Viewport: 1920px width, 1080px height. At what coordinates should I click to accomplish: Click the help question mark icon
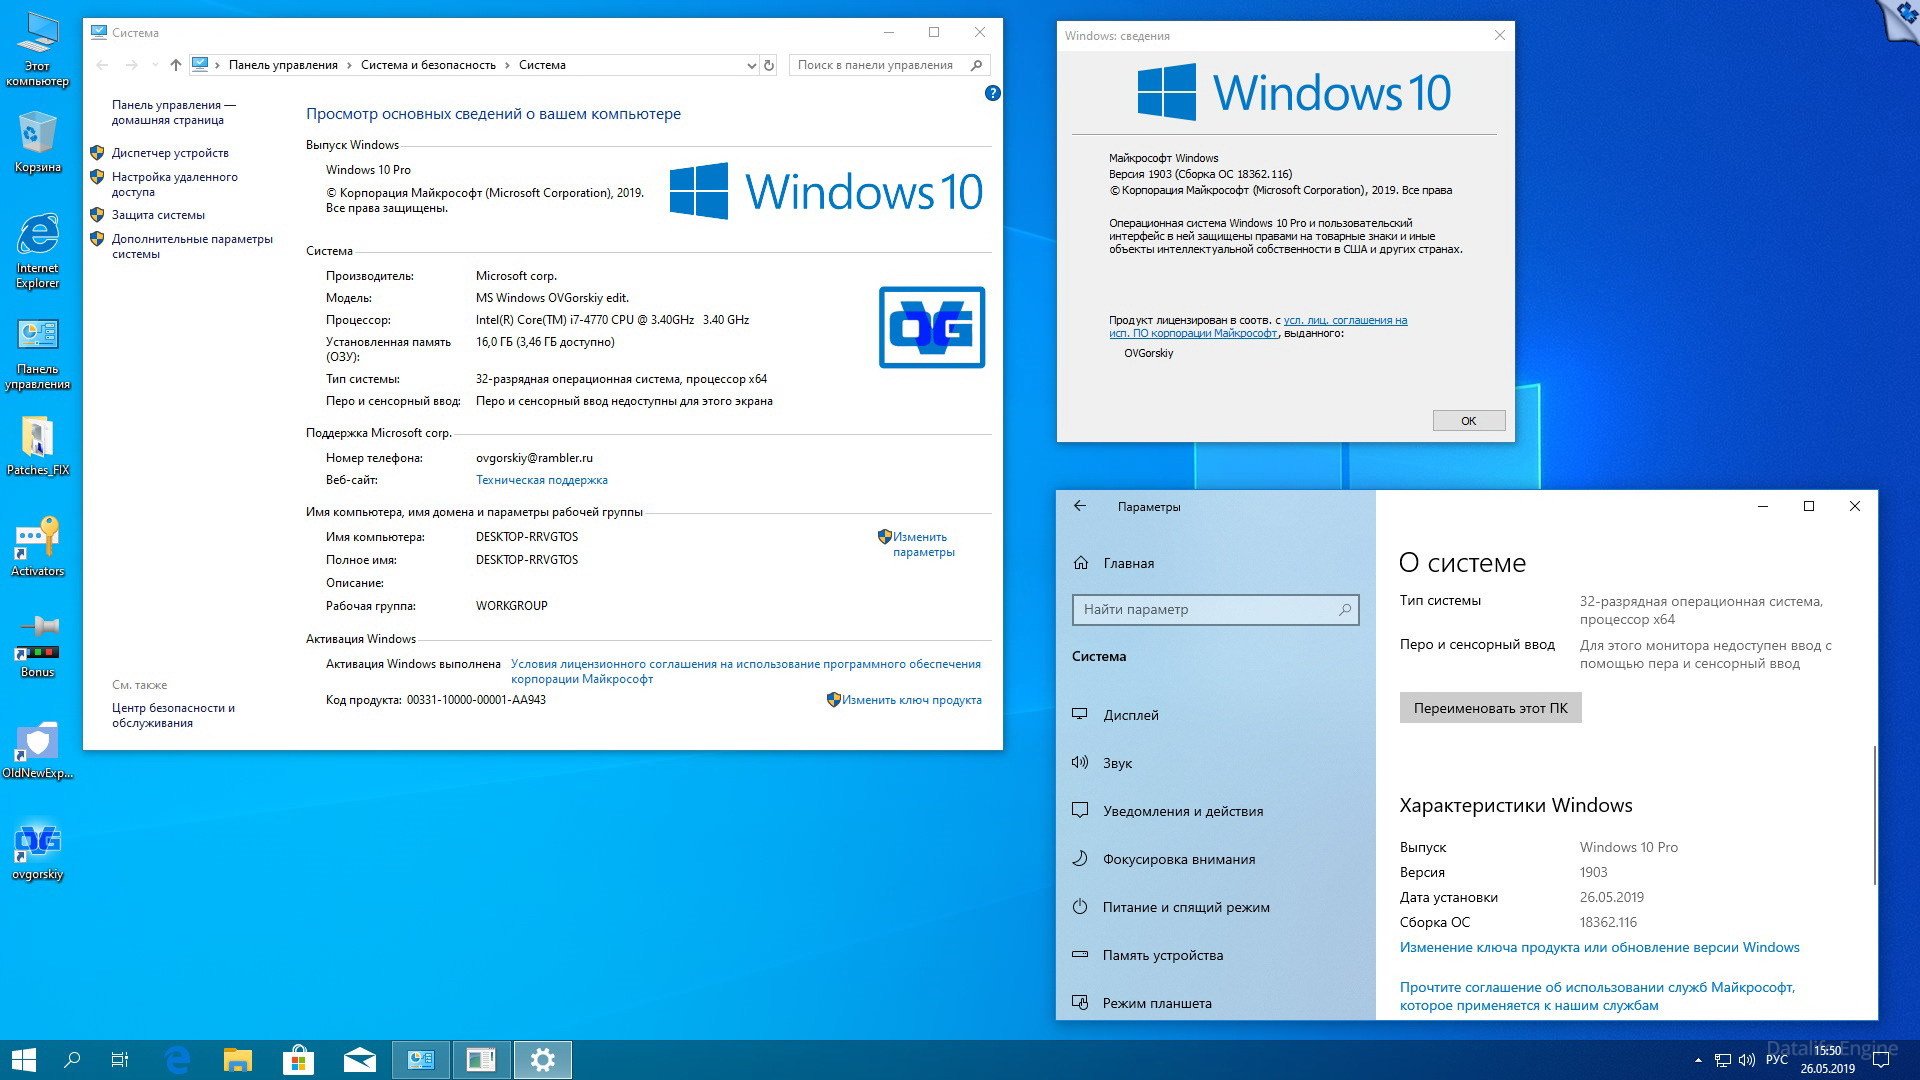tap(992, 93)
